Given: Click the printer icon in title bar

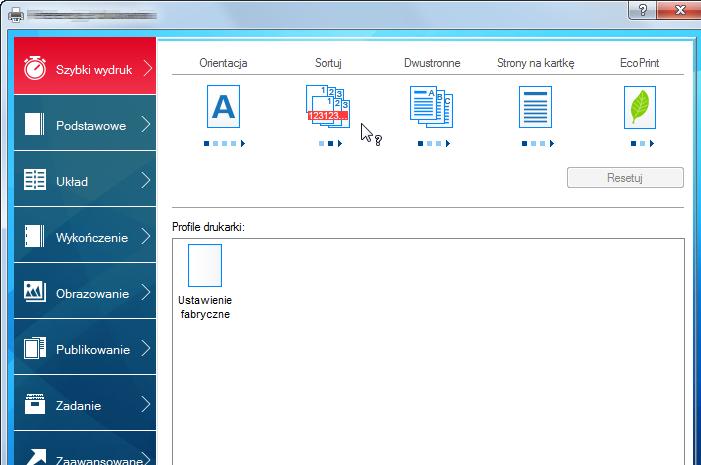Looking at the screenshot, I should pyautogui.click(x=16, y=15).
